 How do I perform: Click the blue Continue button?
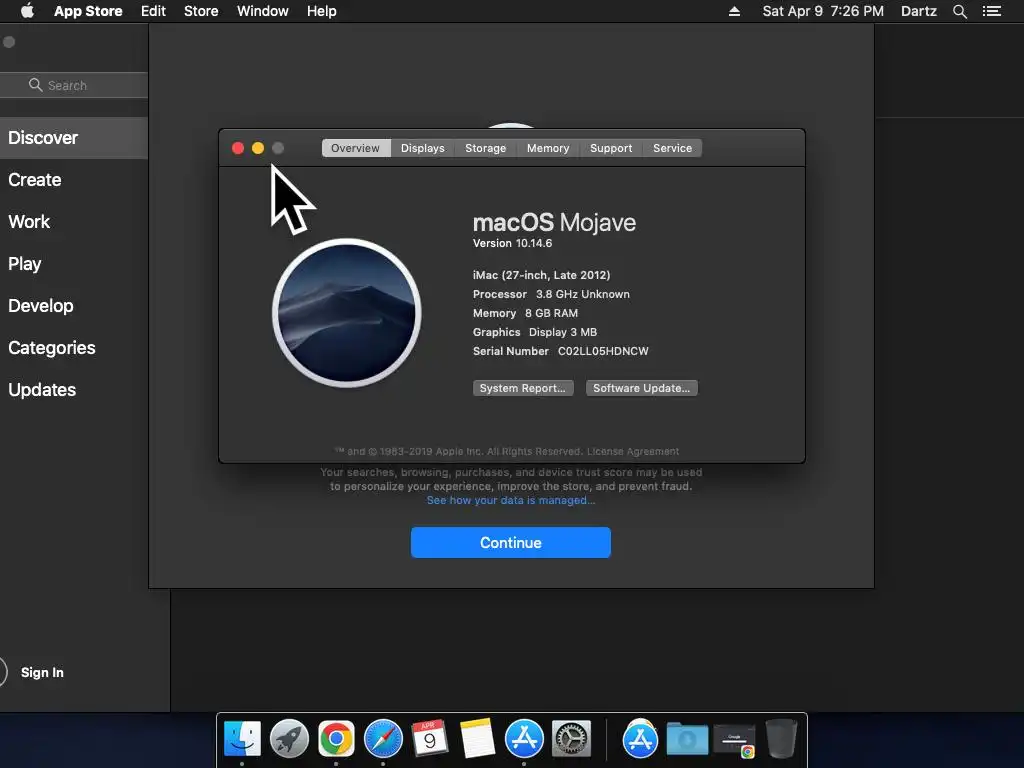coord(511,543)
